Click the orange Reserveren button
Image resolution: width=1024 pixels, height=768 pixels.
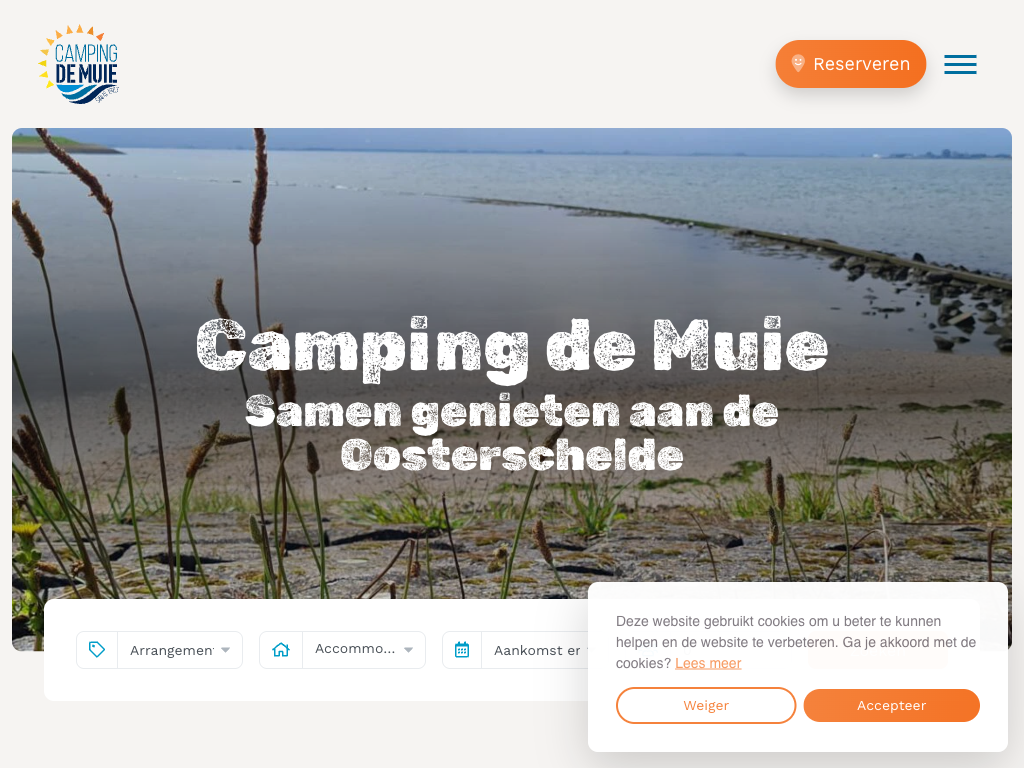(850, 64)
